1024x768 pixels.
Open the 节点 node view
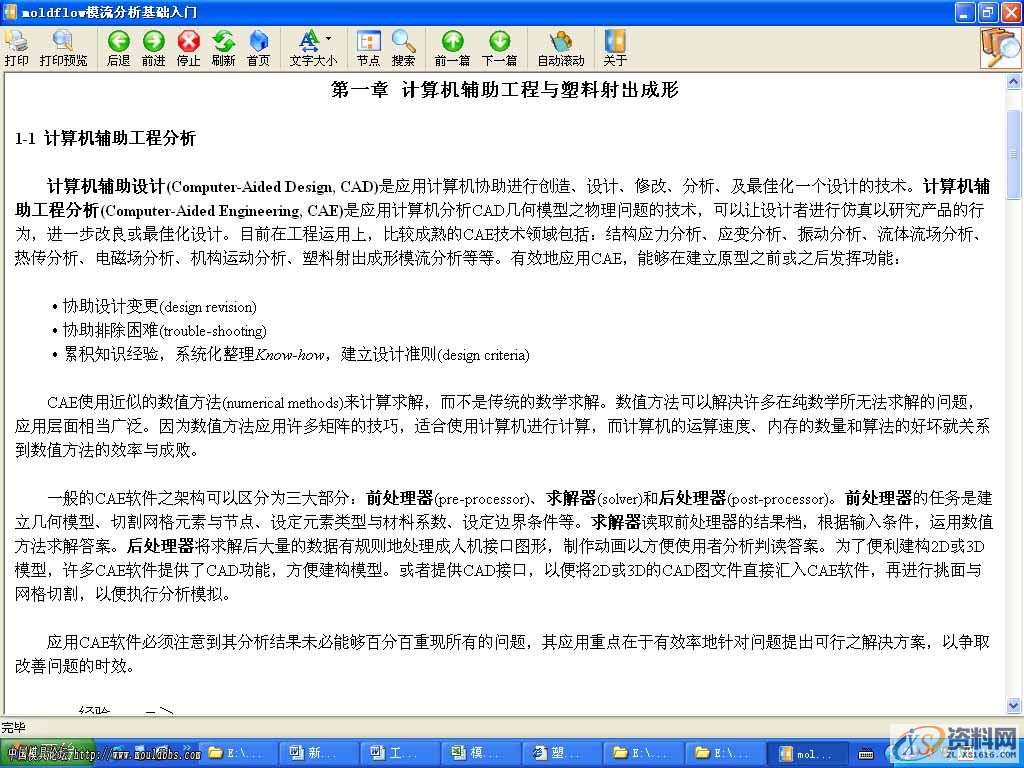[367, 46]
